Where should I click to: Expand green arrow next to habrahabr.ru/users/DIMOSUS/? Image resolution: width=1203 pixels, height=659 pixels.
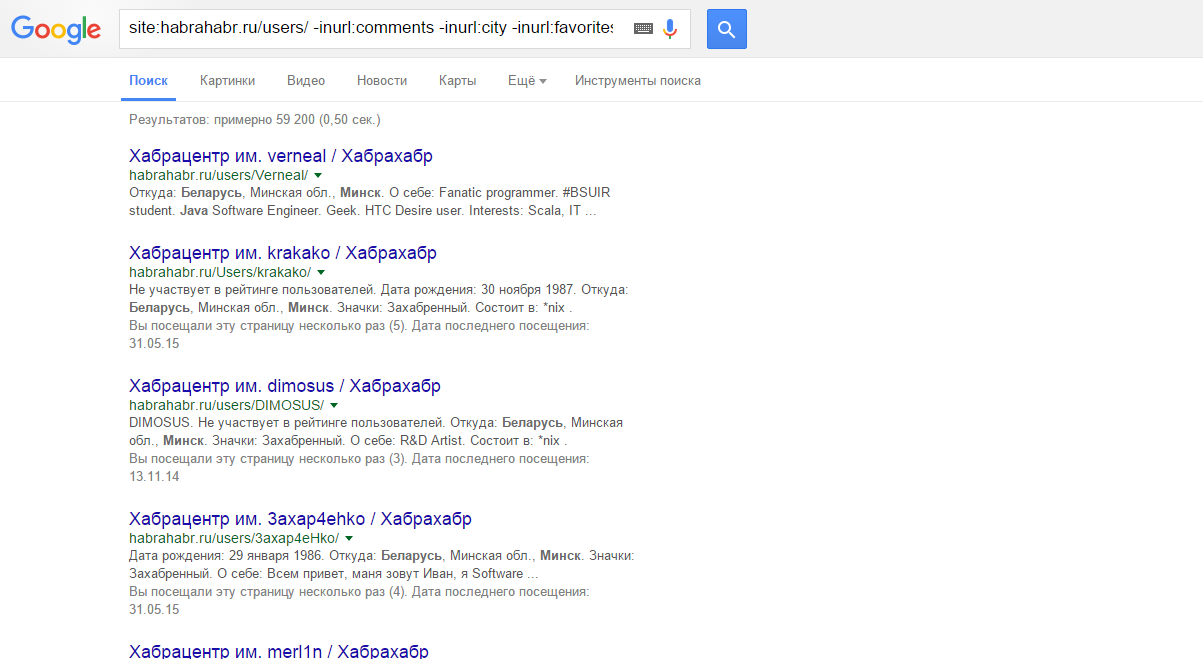pyautogui.click(x=334, y=405)
